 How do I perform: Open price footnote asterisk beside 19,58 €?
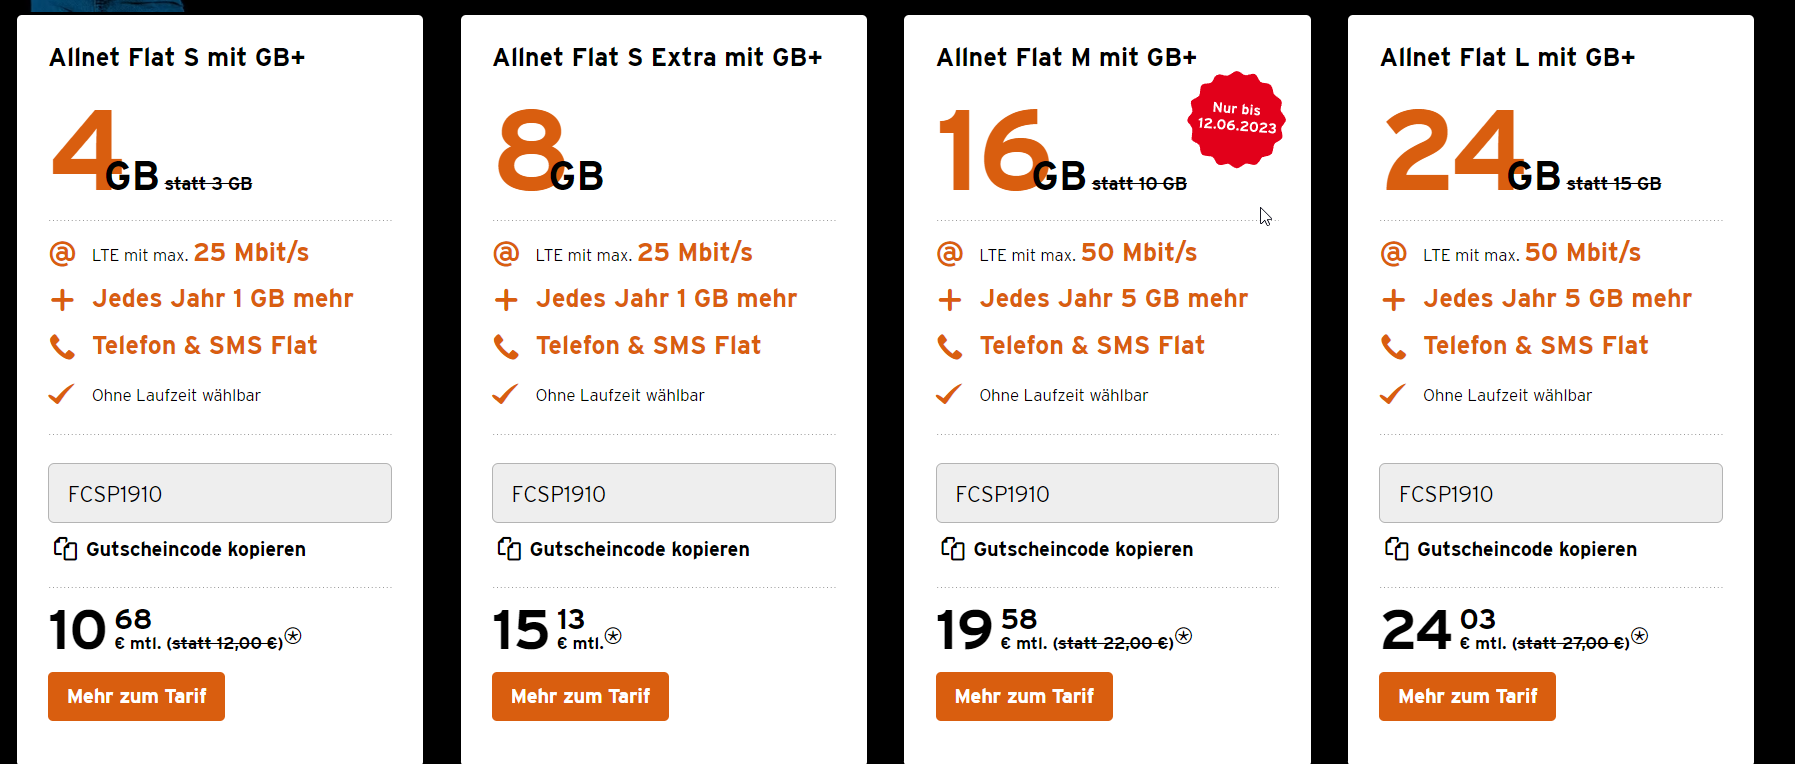(1183, 635)
